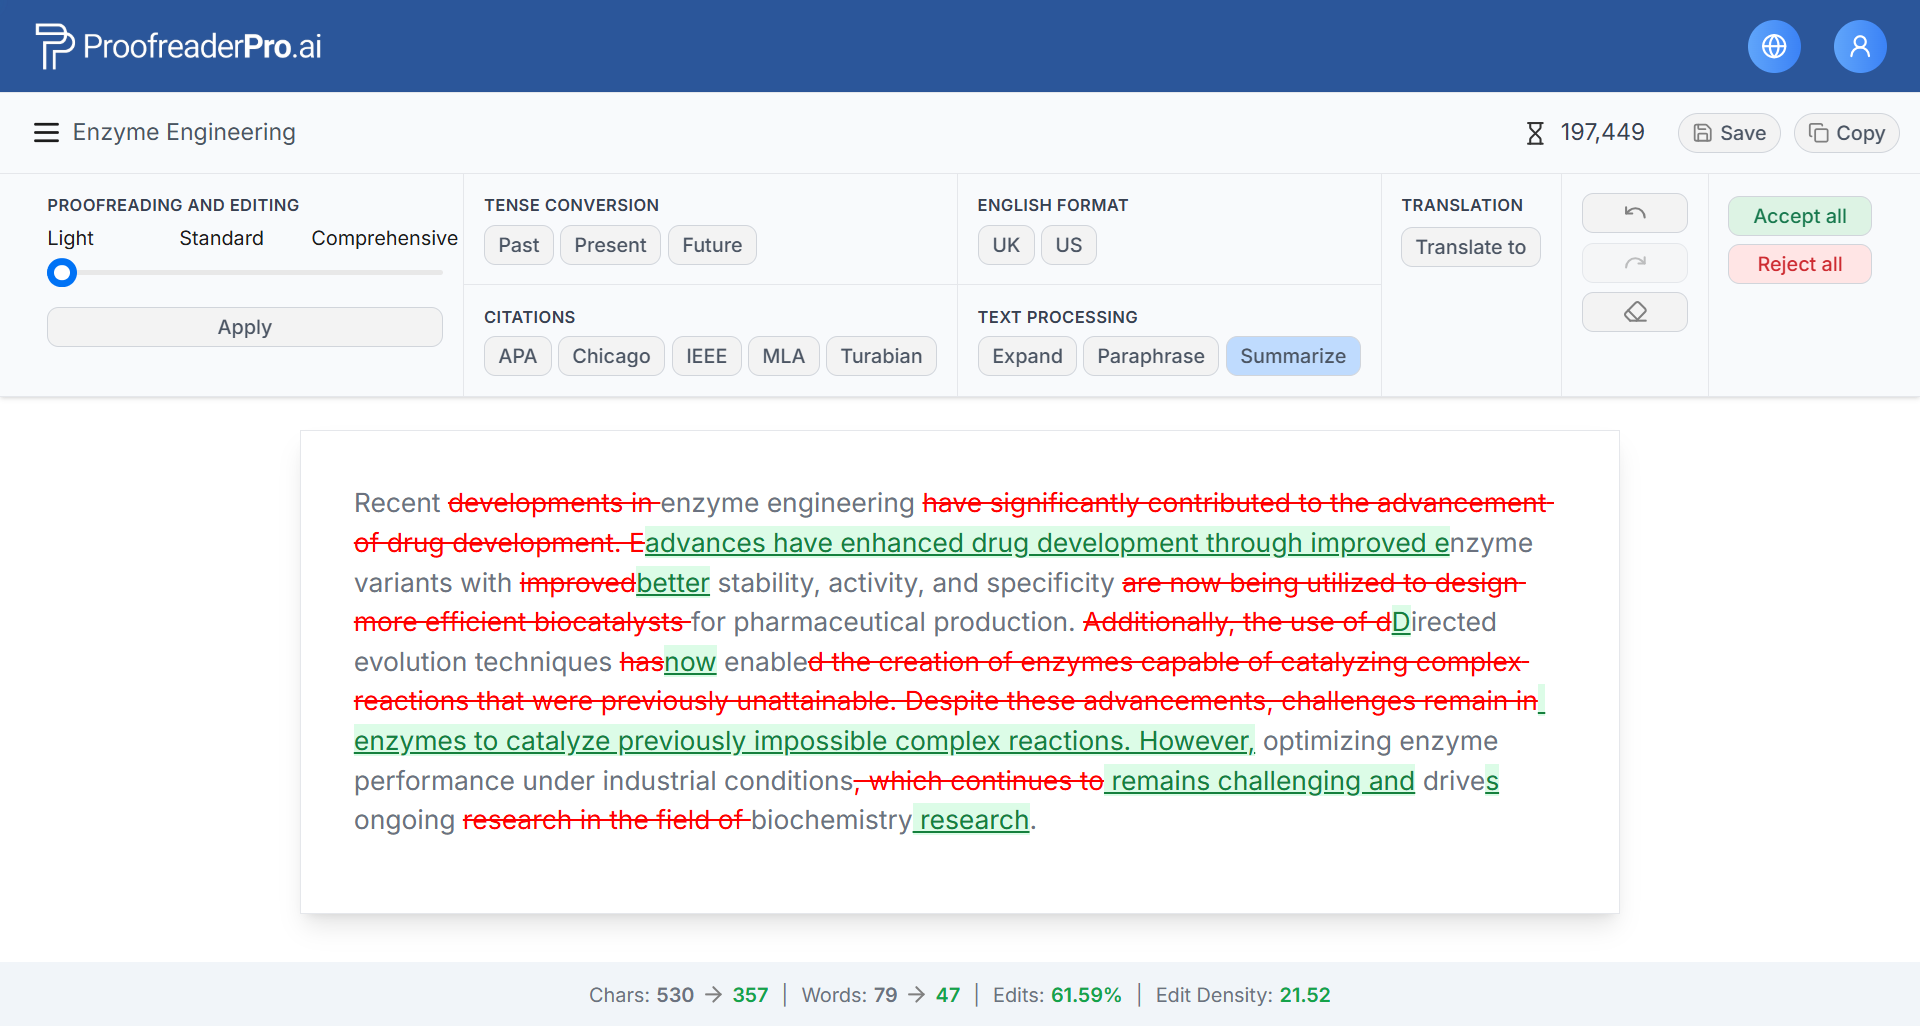Image resolution: width=1920 pixels, height=1026 pixels.
Task: Save the Enzyme Engineering document
Action: (1729, 133)
